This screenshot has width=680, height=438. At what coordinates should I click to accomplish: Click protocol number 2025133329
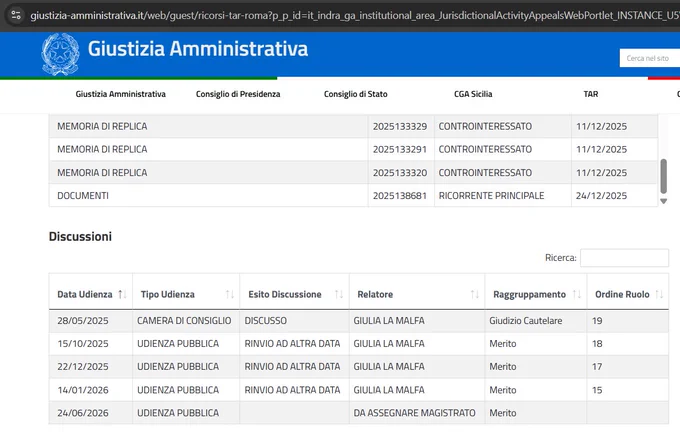[x=400, y=127]
